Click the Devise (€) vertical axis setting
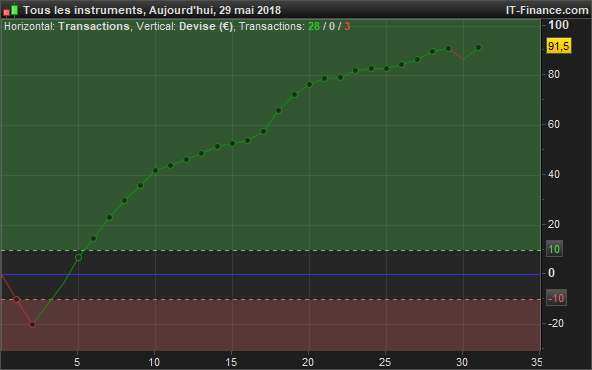This screenshot has width=592, height=370. [x=206, y=26]
